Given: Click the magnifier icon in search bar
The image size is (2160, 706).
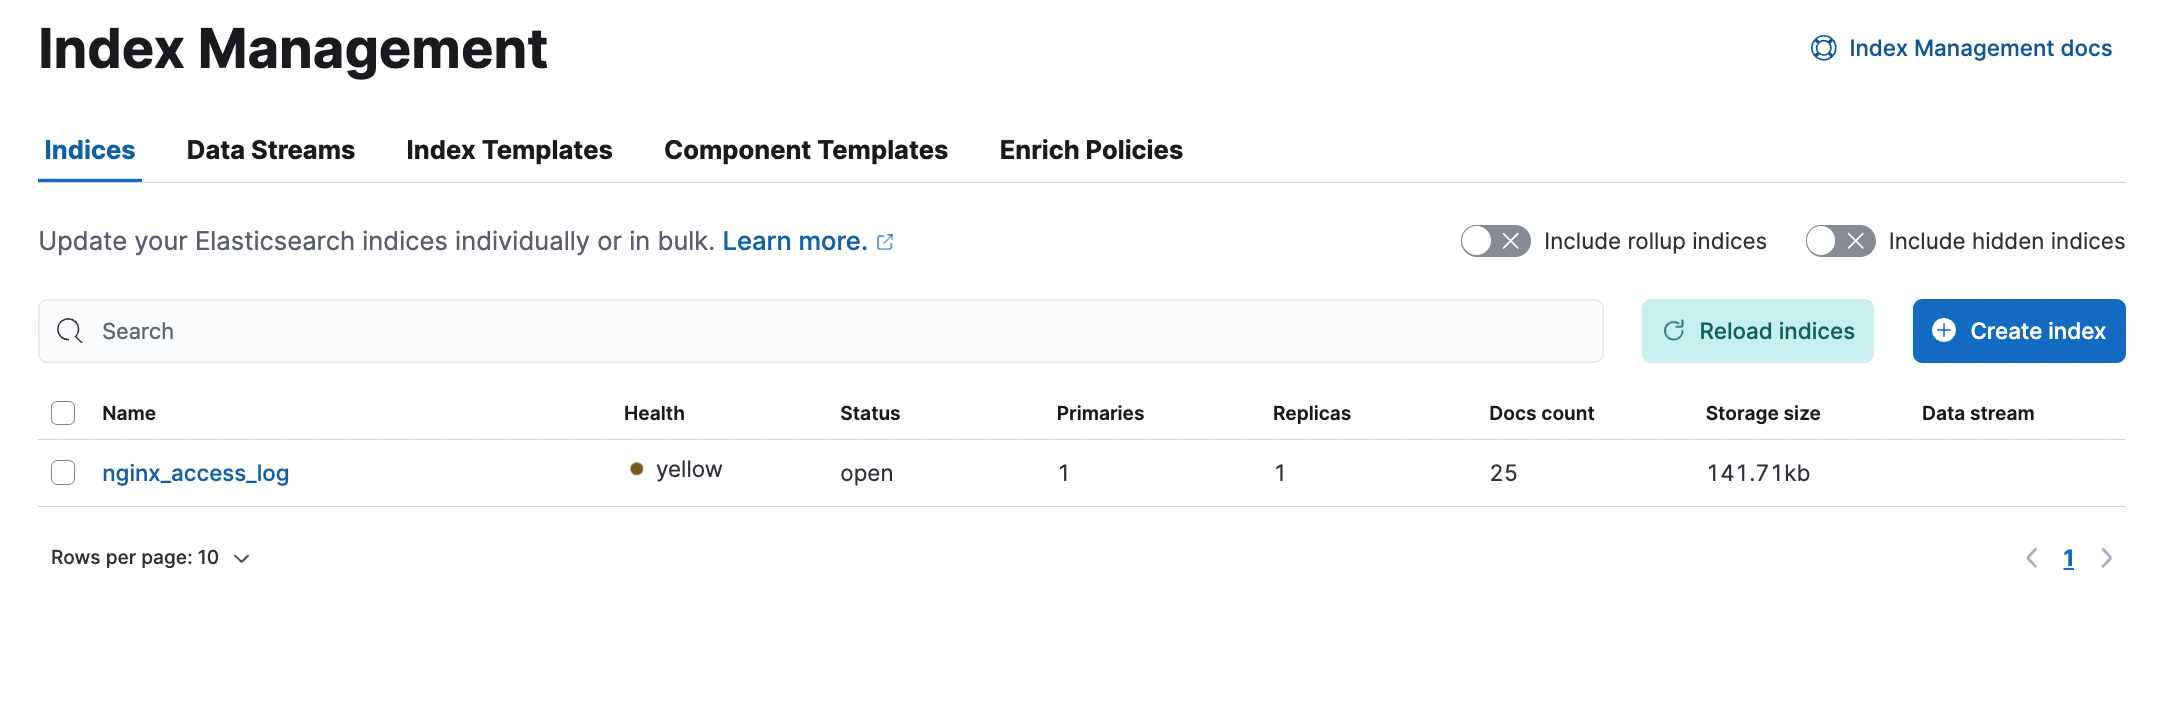Looking at the screenshot, I should click(x=70, y=331).
